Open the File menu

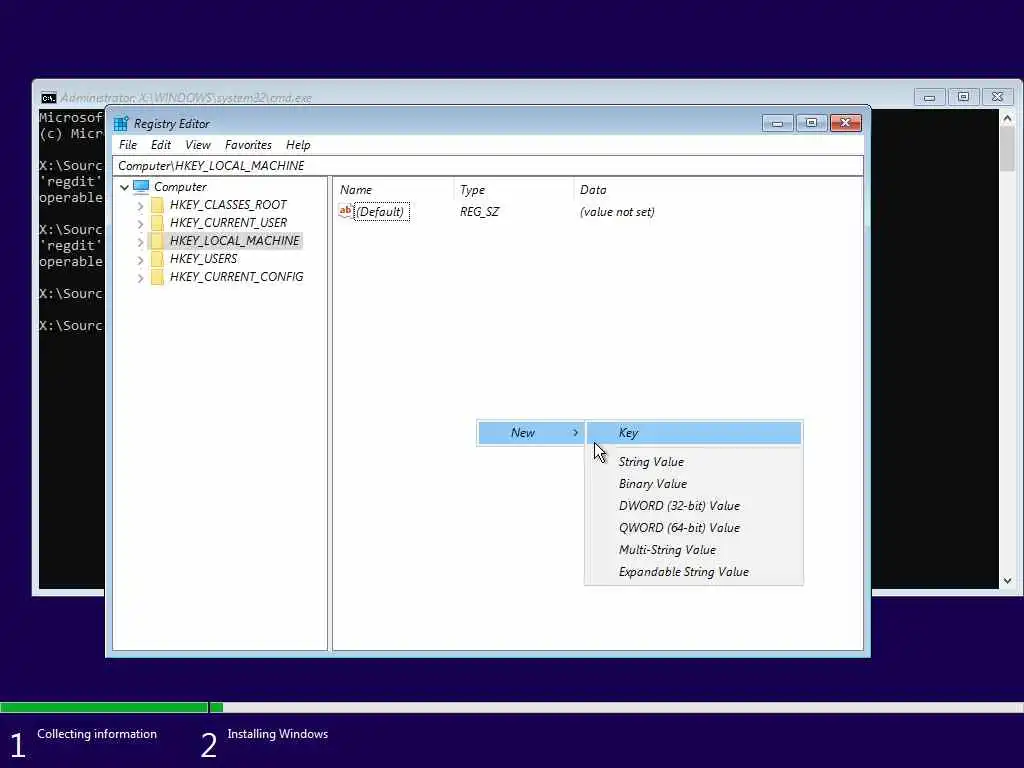pyautogui.click(x=127, y=145)
